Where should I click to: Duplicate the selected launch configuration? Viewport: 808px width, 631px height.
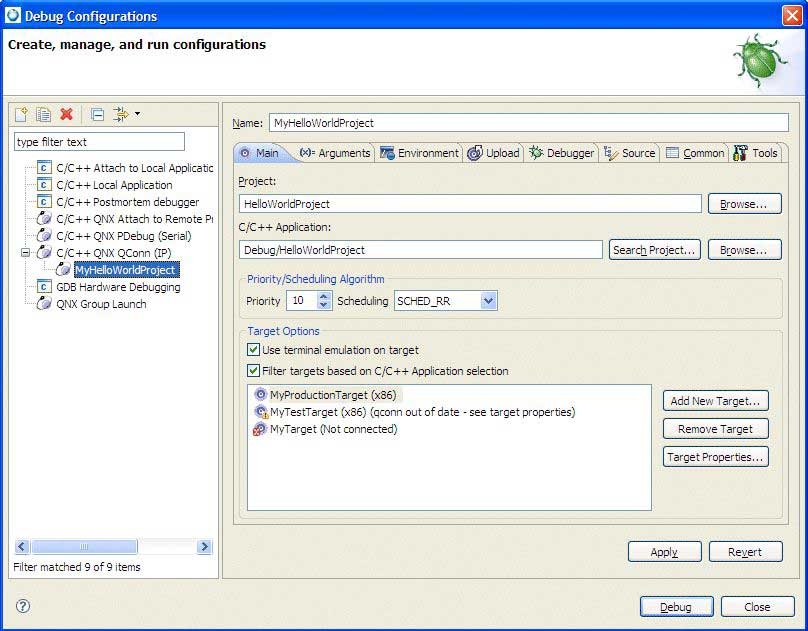pyautogui.click(x=42, y=113)
